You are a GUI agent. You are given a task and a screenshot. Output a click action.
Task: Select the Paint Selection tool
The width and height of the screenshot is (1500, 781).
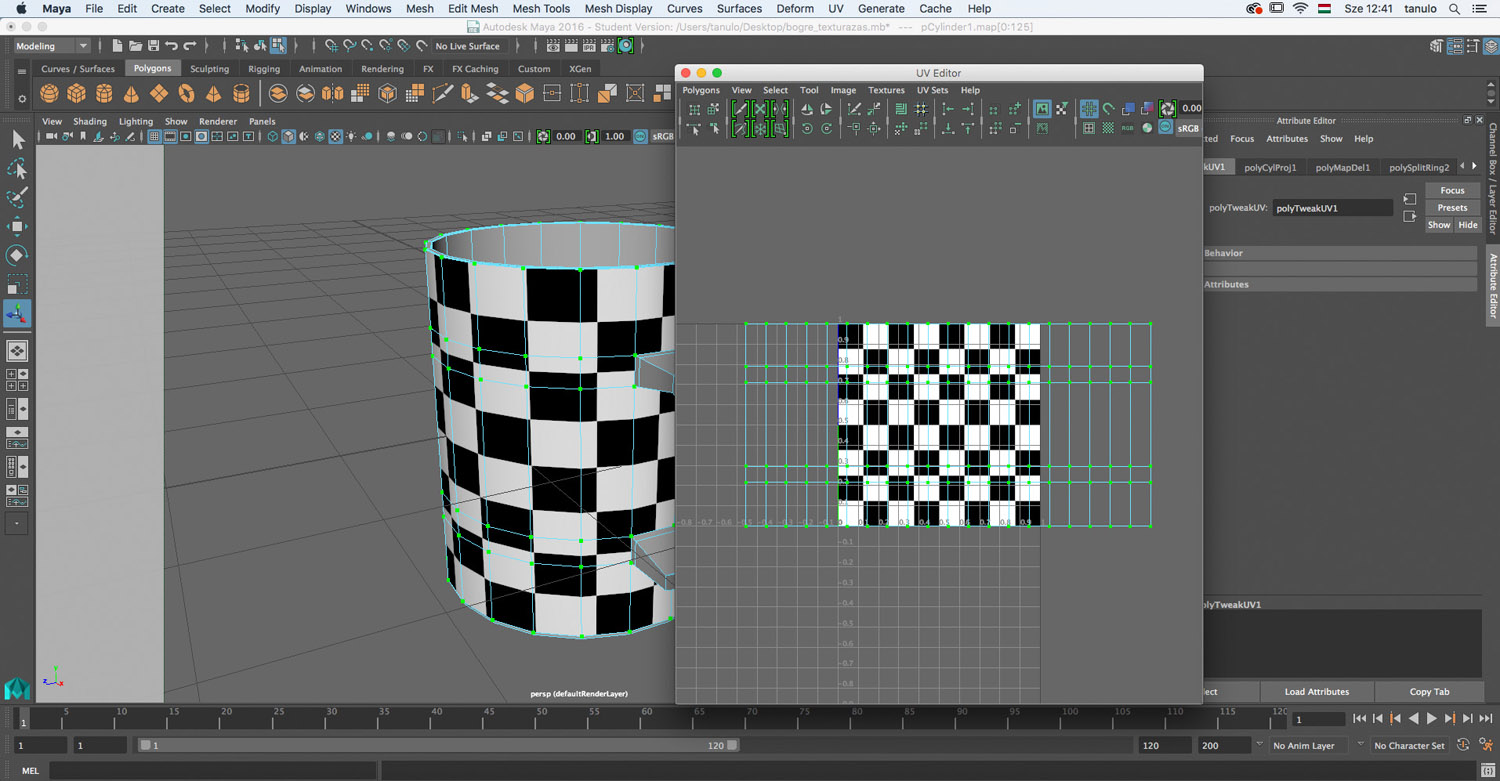click(x=17, y=198)
